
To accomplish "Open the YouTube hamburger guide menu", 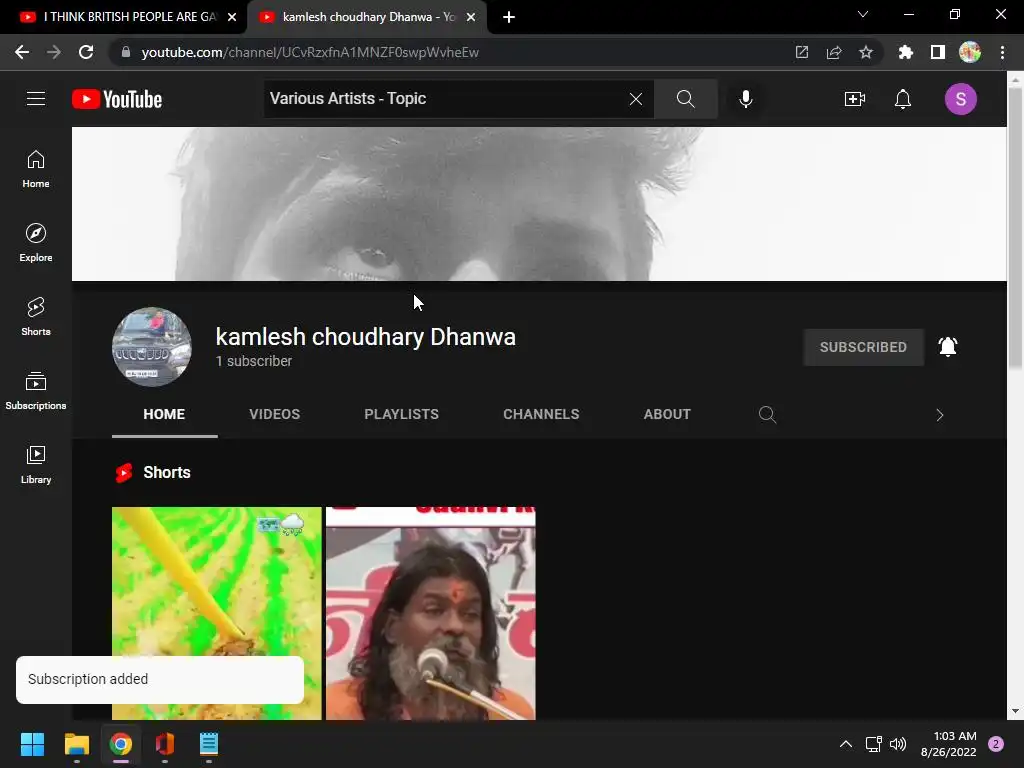I will click(x=36, y=99).
